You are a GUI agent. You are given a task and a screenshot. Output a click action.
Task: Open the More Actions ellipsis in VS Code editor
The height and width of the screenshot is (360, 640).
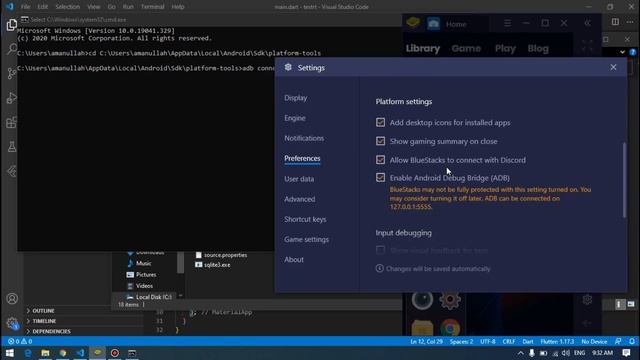point(630,22)
